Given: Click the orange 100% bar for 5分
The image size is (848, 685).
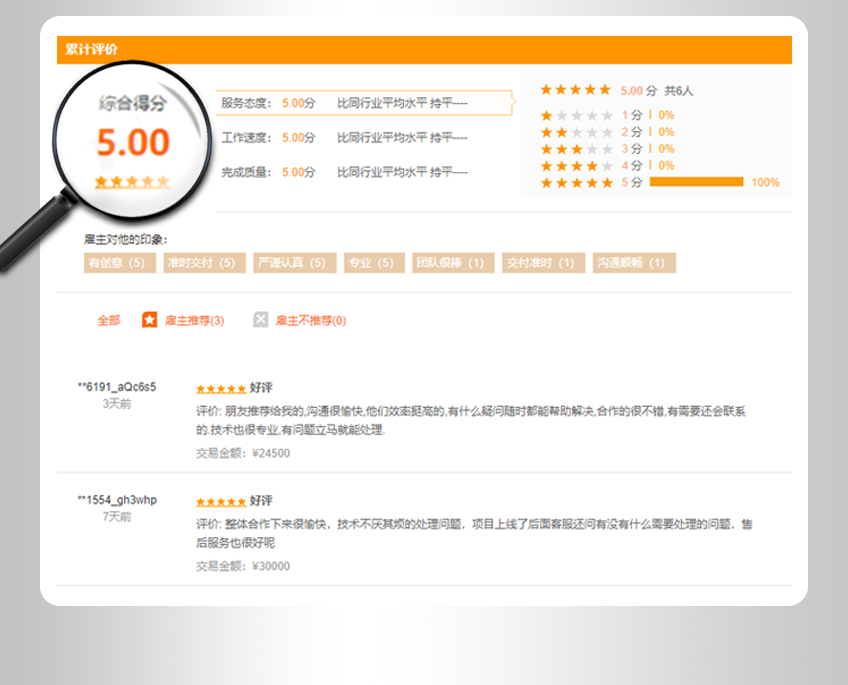Looking at the screenshot, I should click(x=696, y=182).
